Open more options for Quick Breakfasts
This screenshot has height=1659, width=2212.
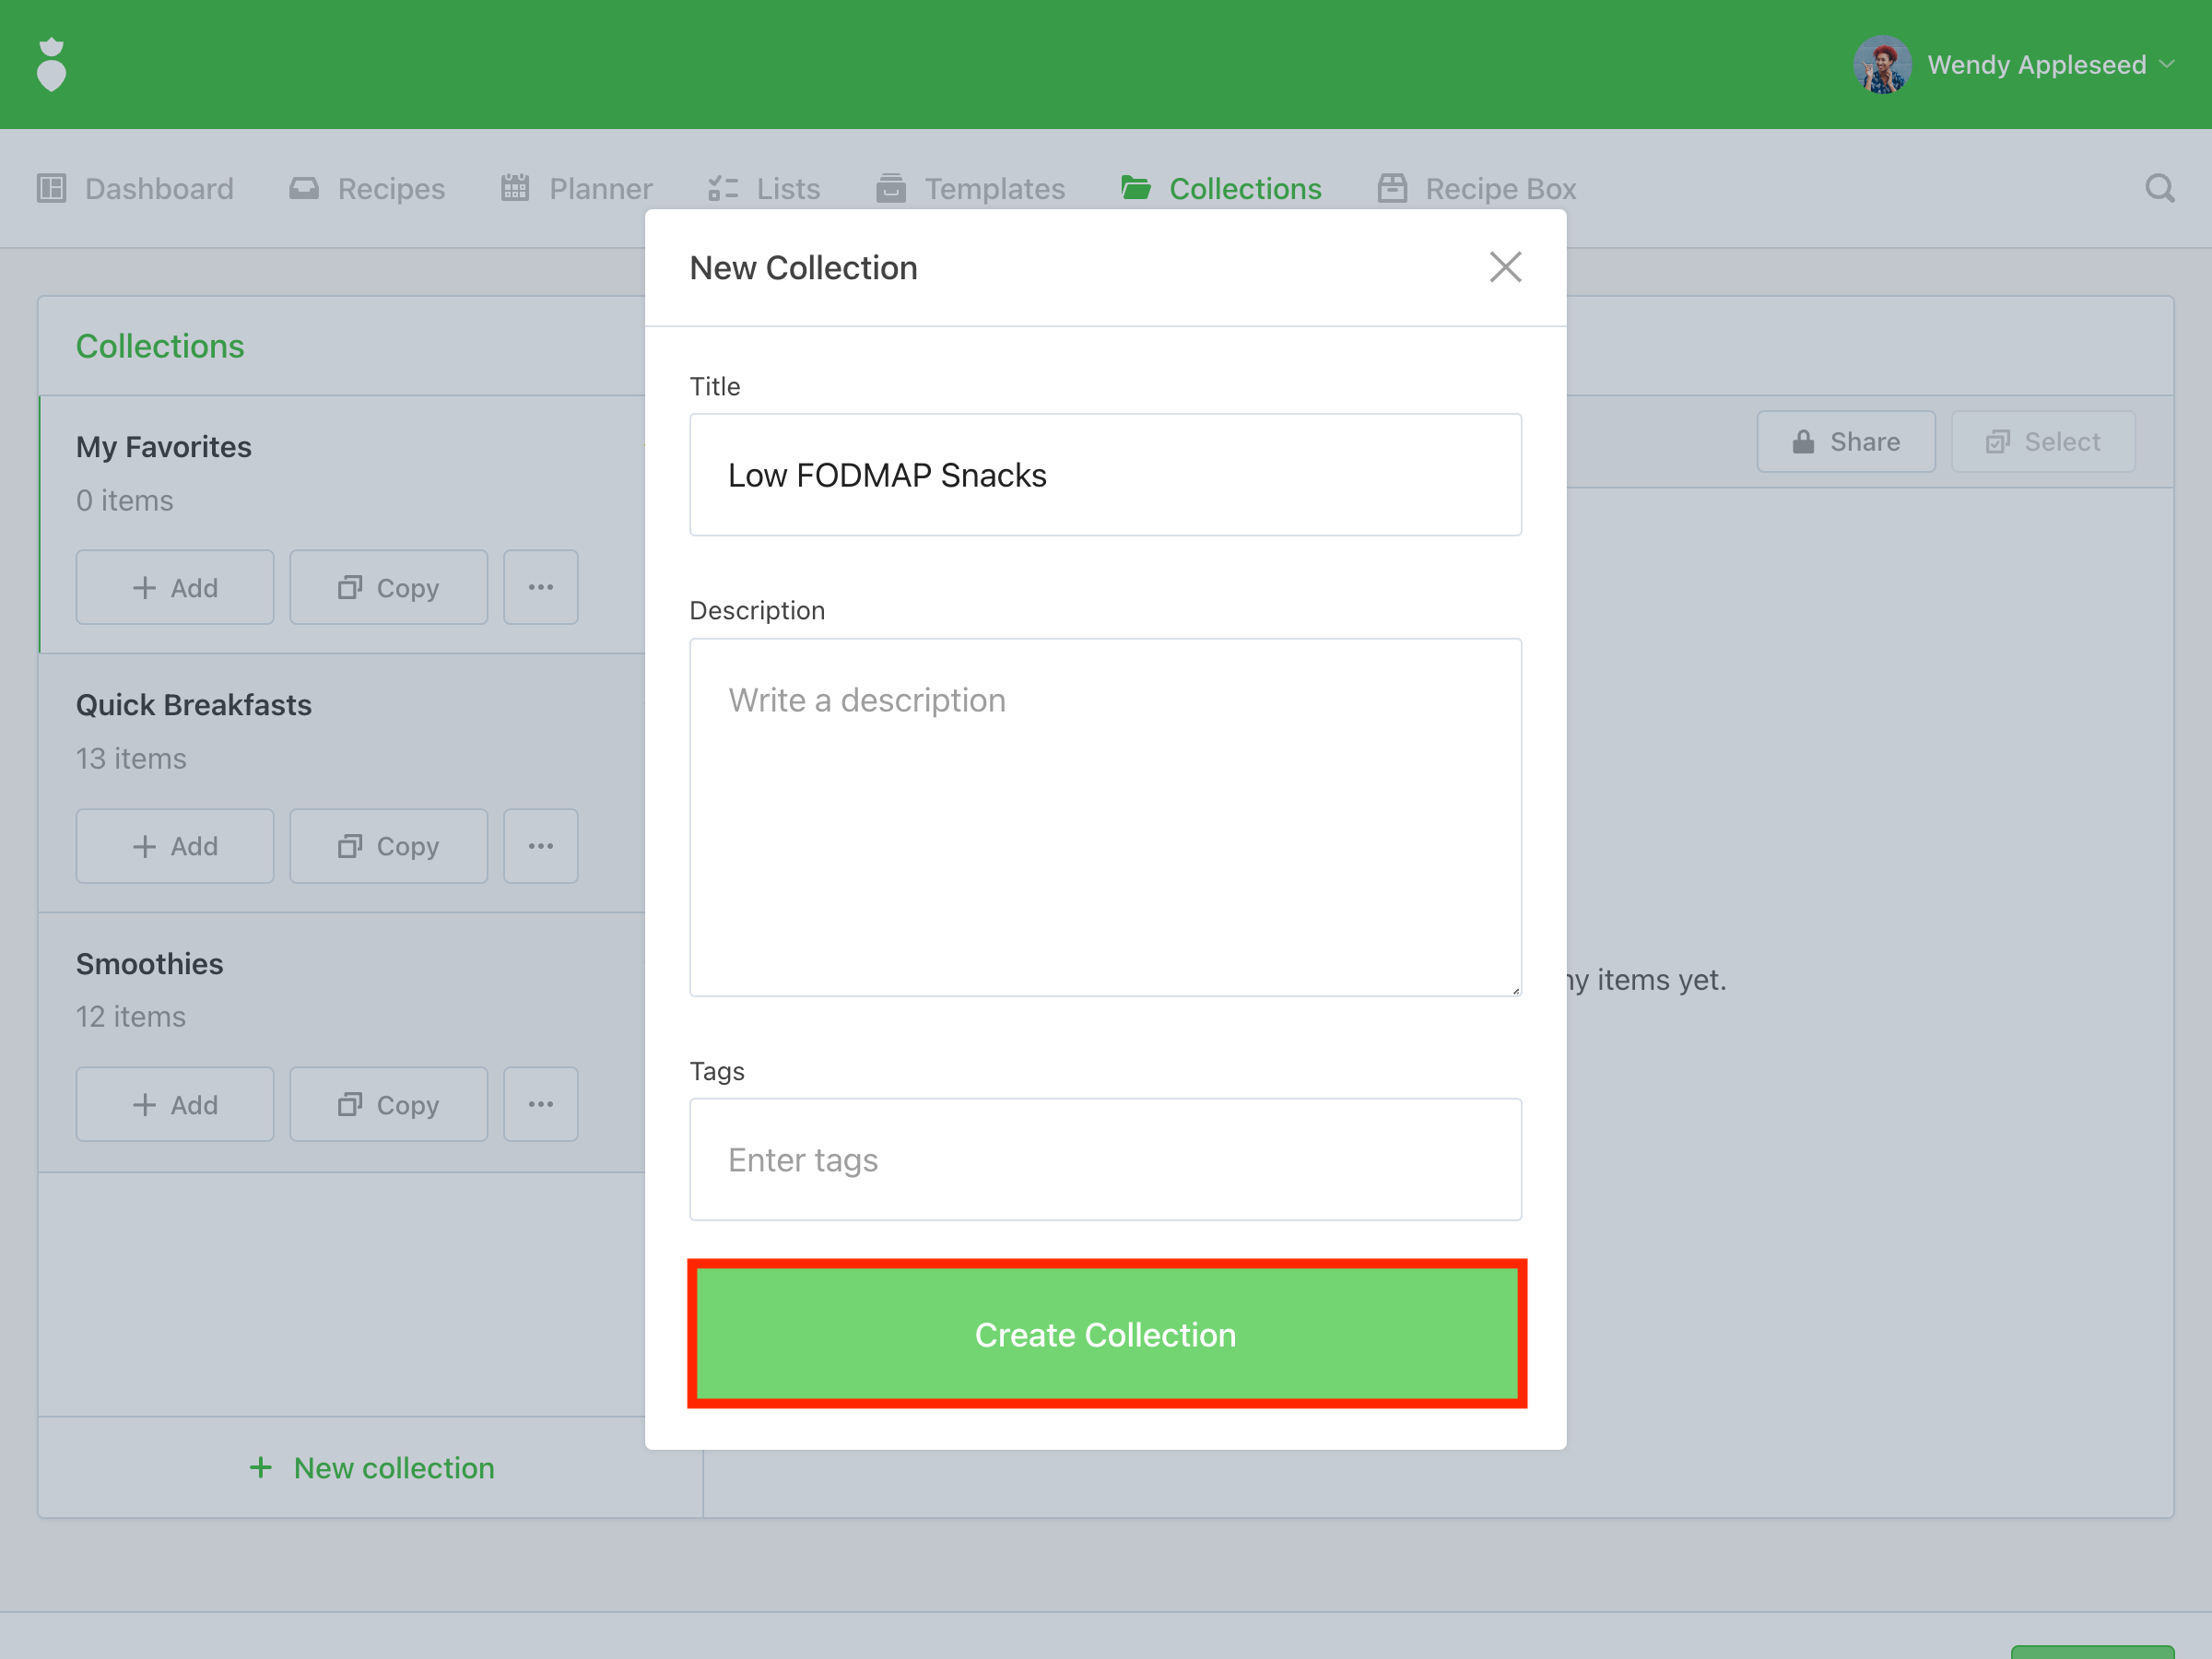tap(540, 846)
